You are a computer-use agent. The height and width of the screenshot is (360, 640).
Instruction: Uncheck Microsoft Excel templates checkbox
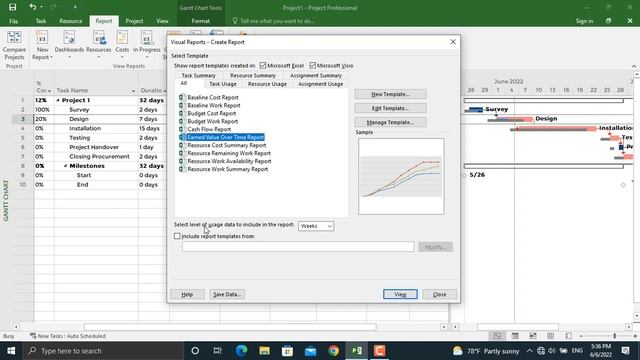pos(263,65)
